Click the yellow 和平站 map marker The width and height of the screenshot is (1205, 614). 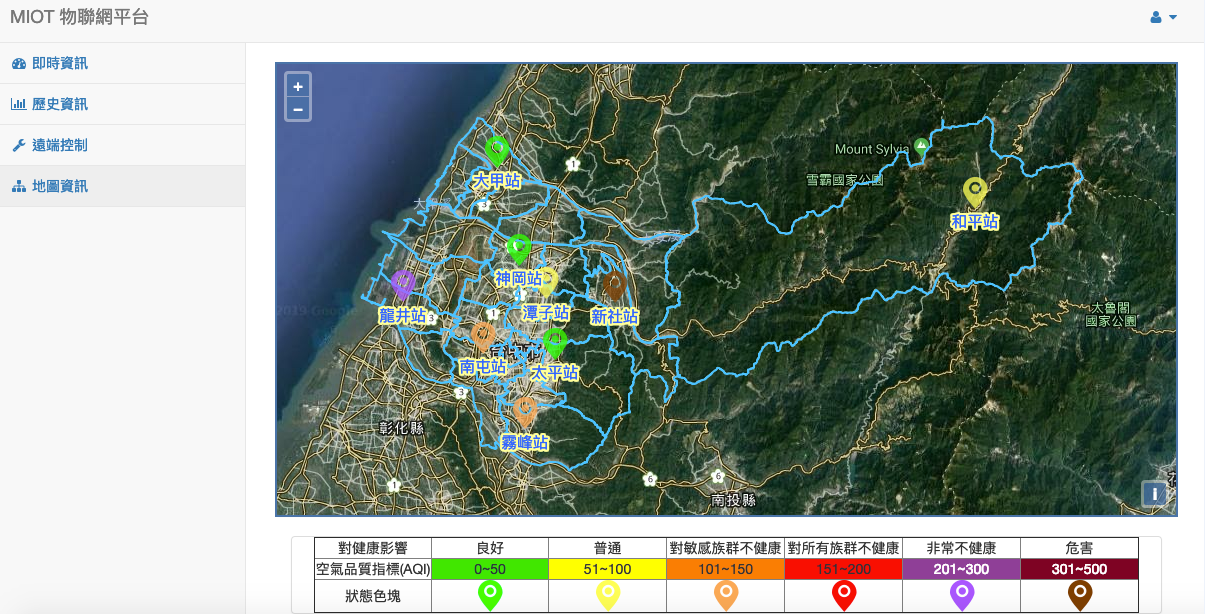click(x=974, y=191)
